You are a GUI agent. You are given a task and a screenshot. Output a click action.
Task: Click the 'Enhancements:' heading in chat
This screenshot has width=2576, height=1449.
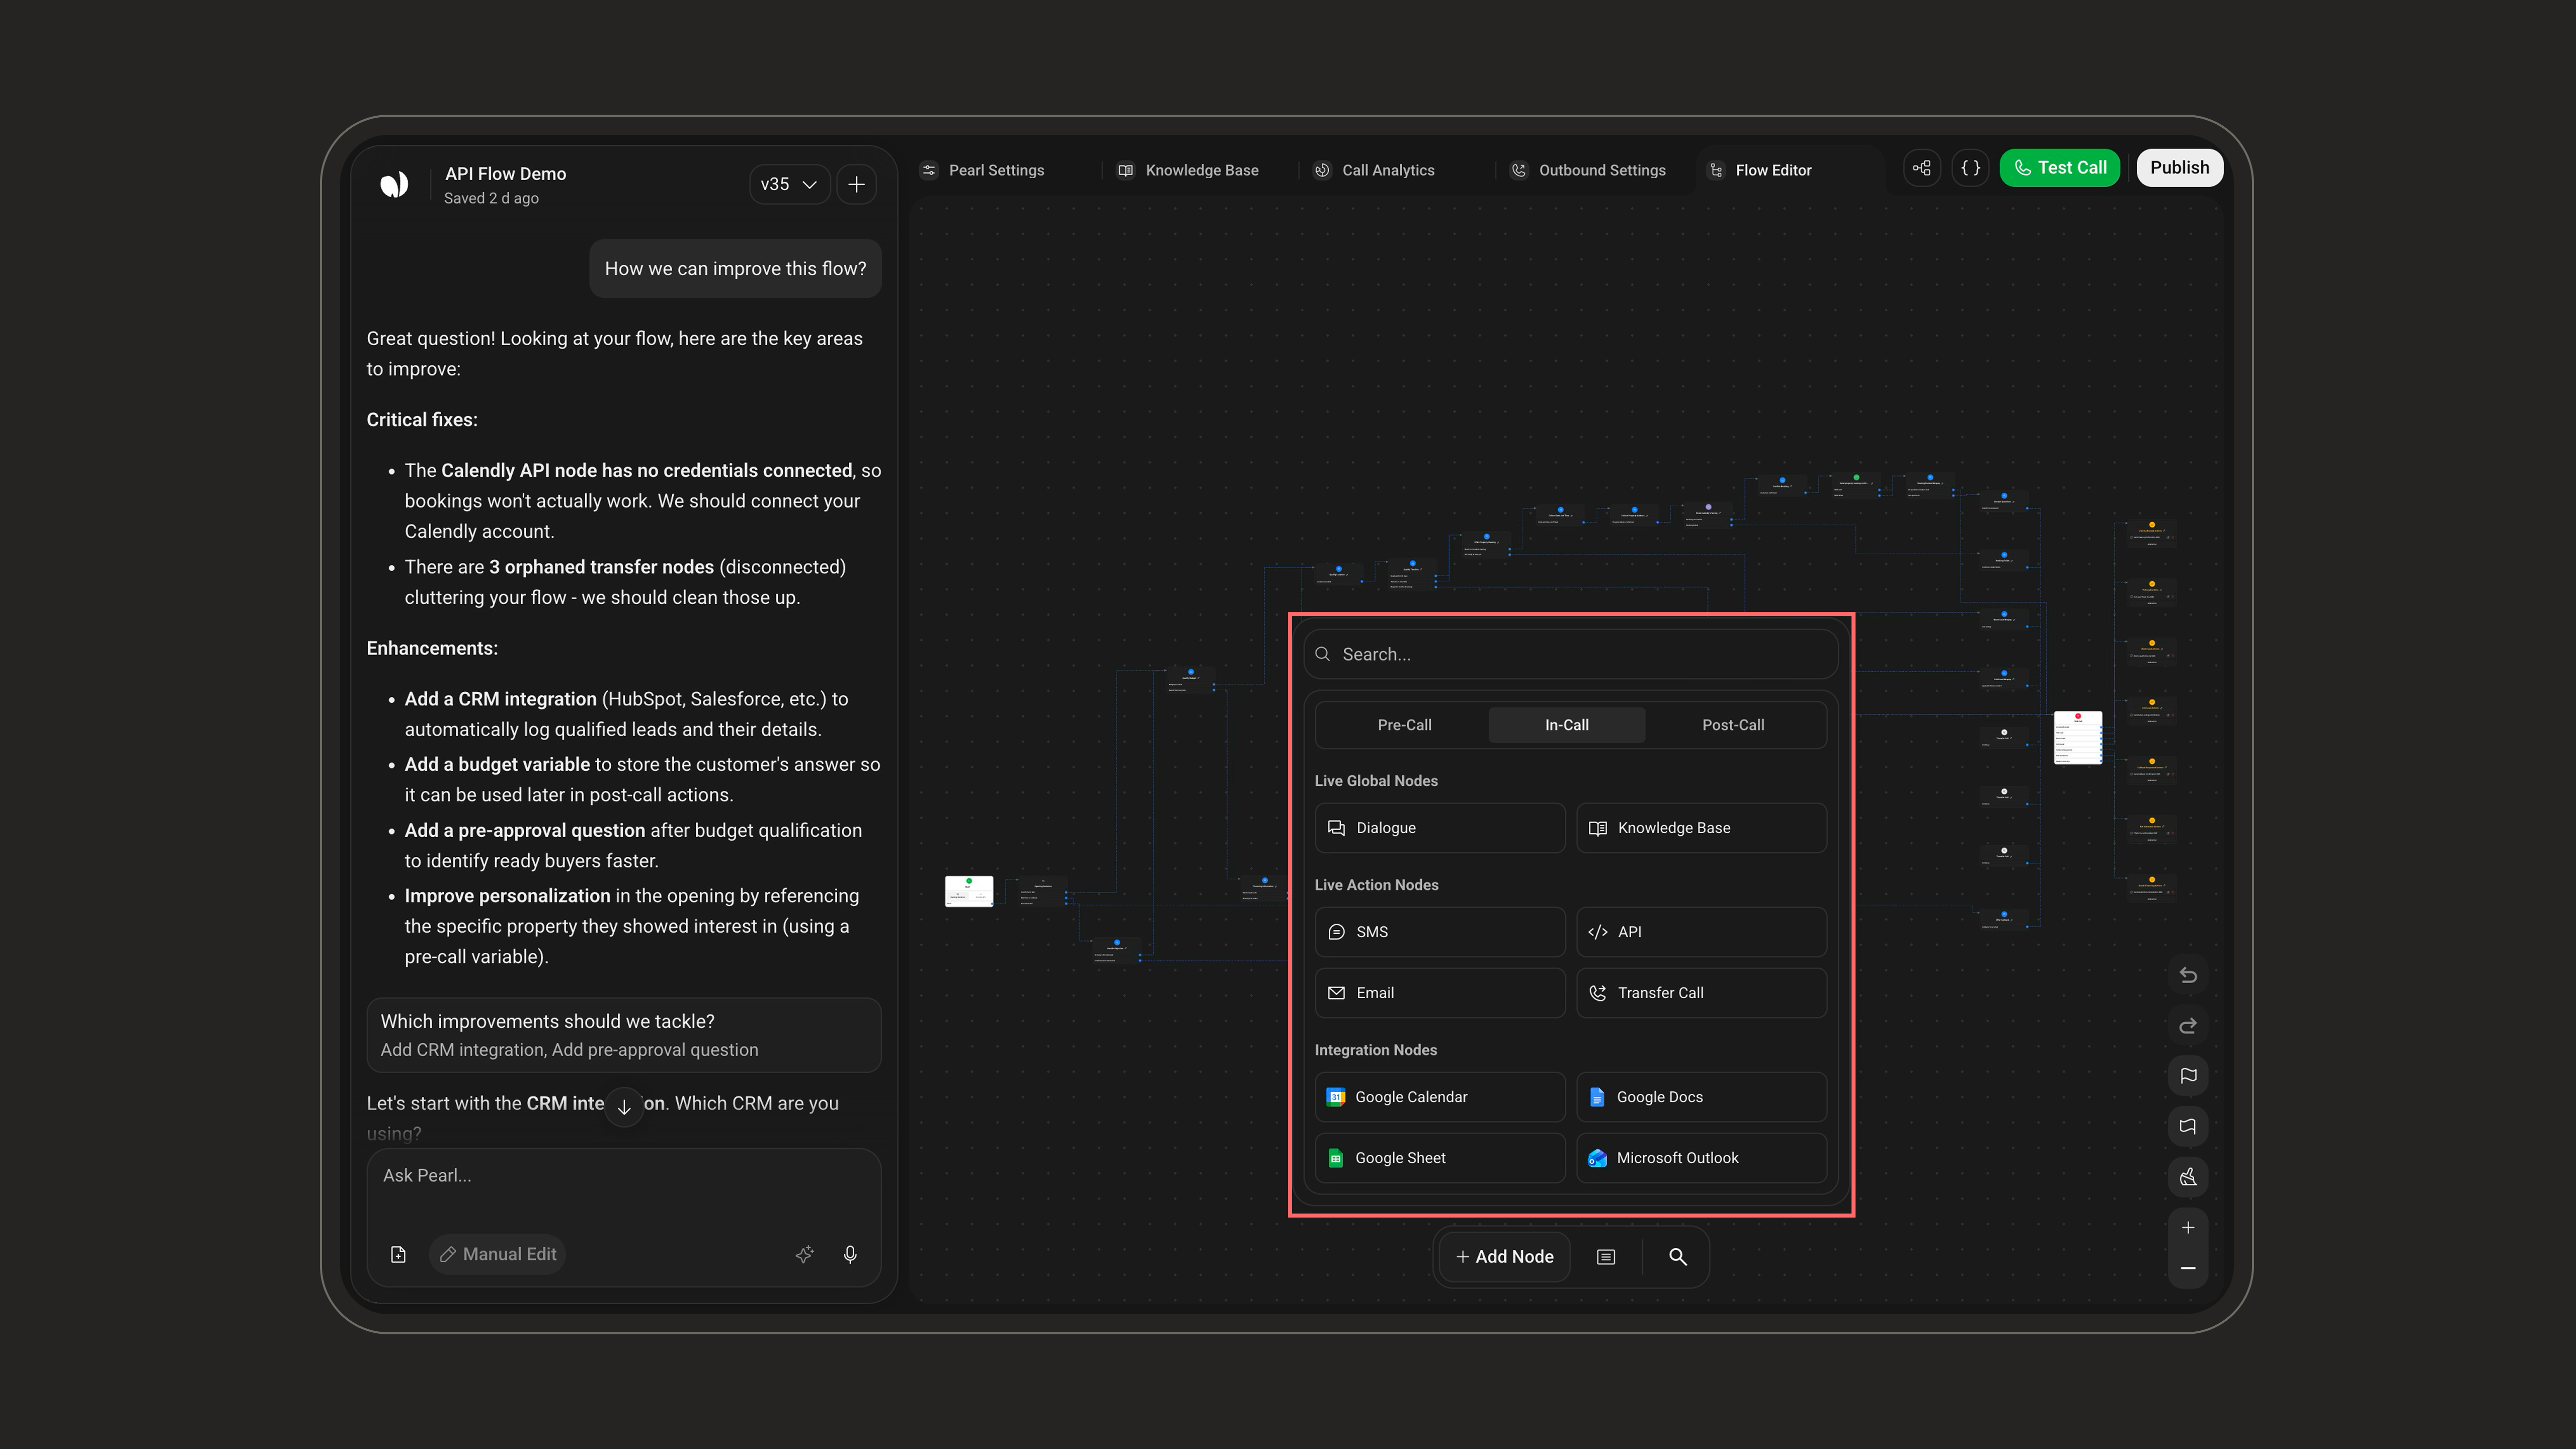pos(432,648)
